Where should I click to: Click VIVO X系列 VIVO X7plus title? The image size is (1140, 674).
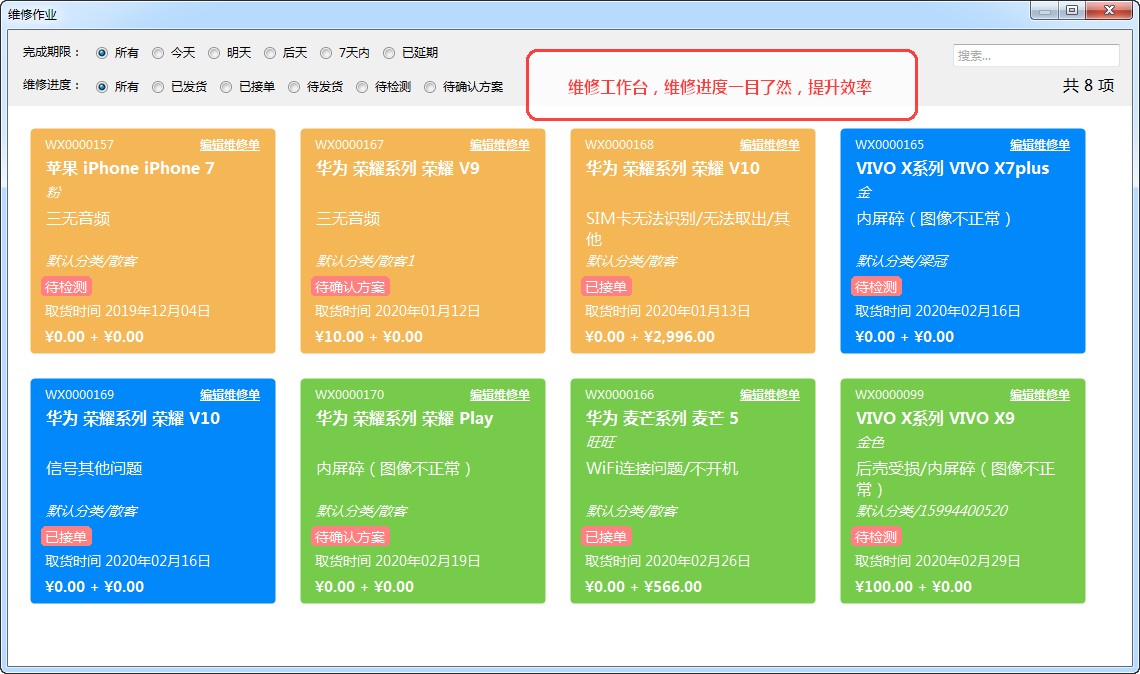952,169
